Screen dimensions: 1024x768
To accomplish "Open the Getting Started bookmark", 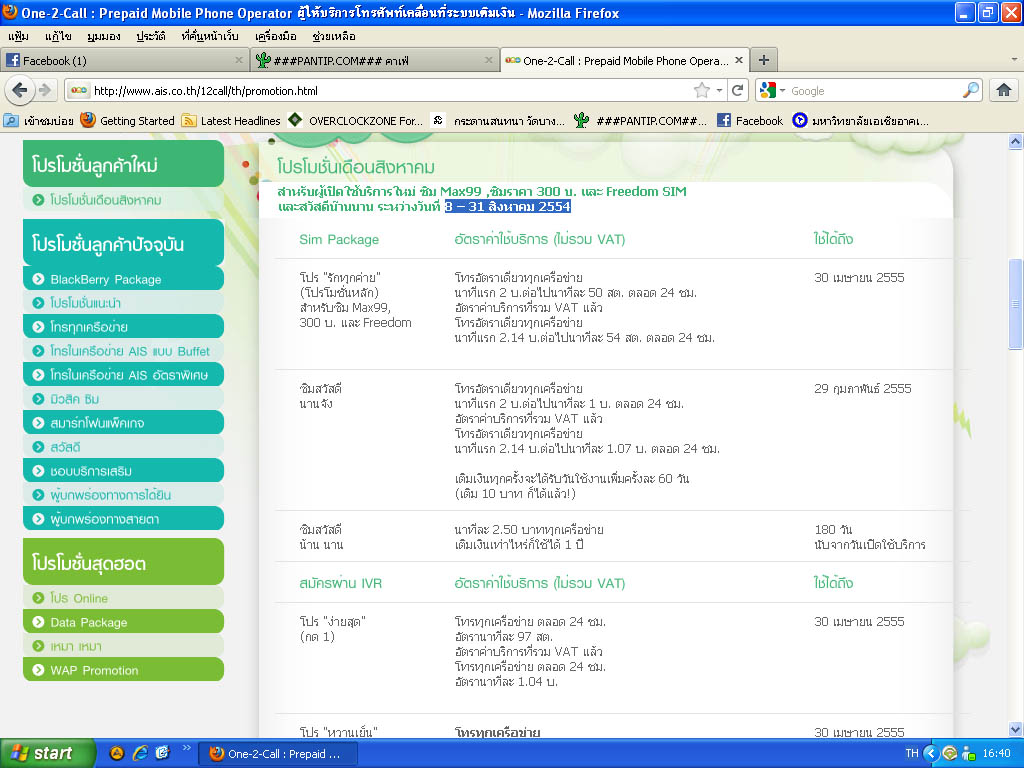I will coord(128,120).
